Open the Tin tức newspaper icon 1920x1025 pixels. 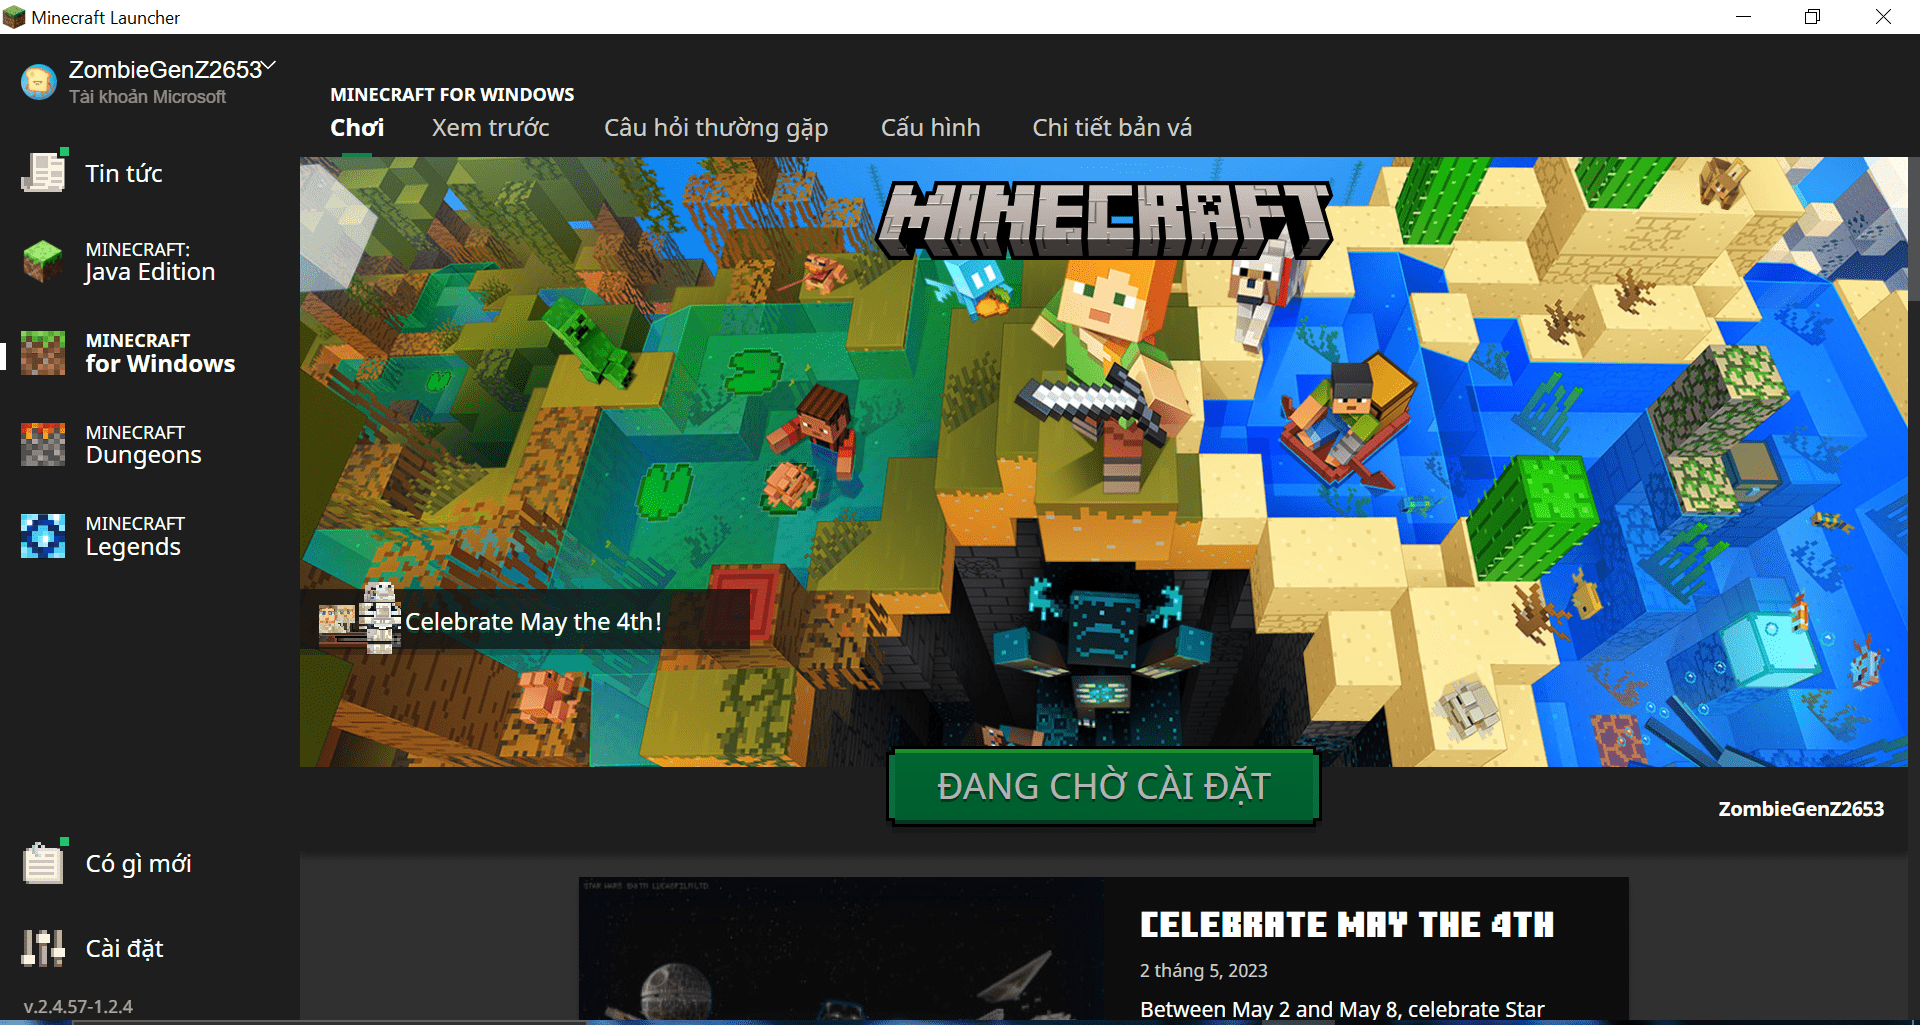click(x=43, y=173)
